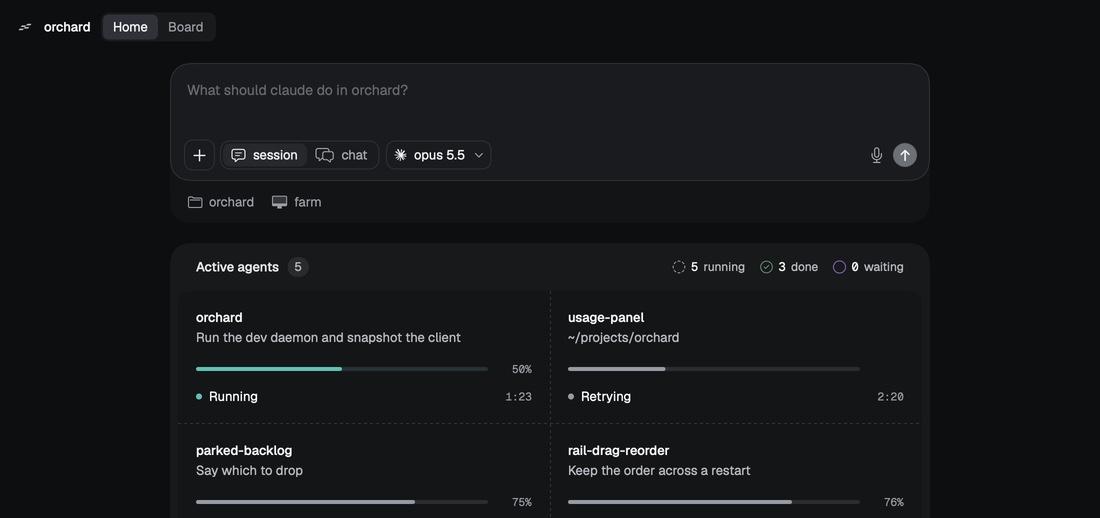Click the session speech bubble icon
Image resolution: width=1100 pixels, height=518 pixels.
click(x=239, y=155)
